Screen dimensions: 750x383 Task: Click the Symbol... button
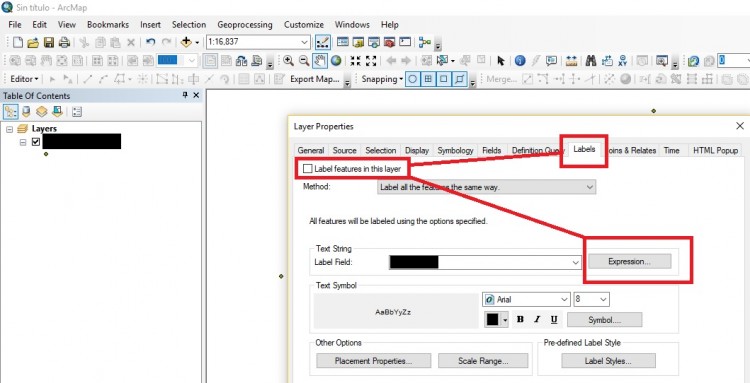coord(605,320)
